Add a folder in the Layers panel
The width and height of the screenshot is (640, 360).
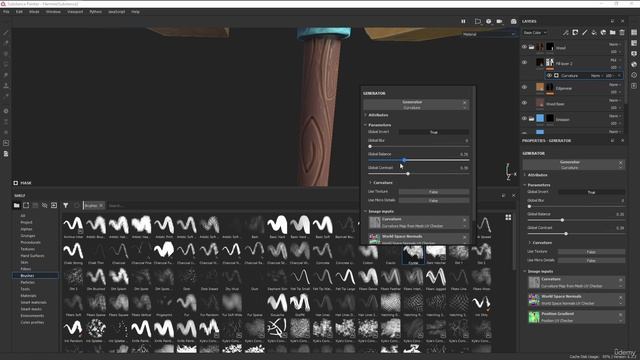pyautogui.click(x=613, y=32)
